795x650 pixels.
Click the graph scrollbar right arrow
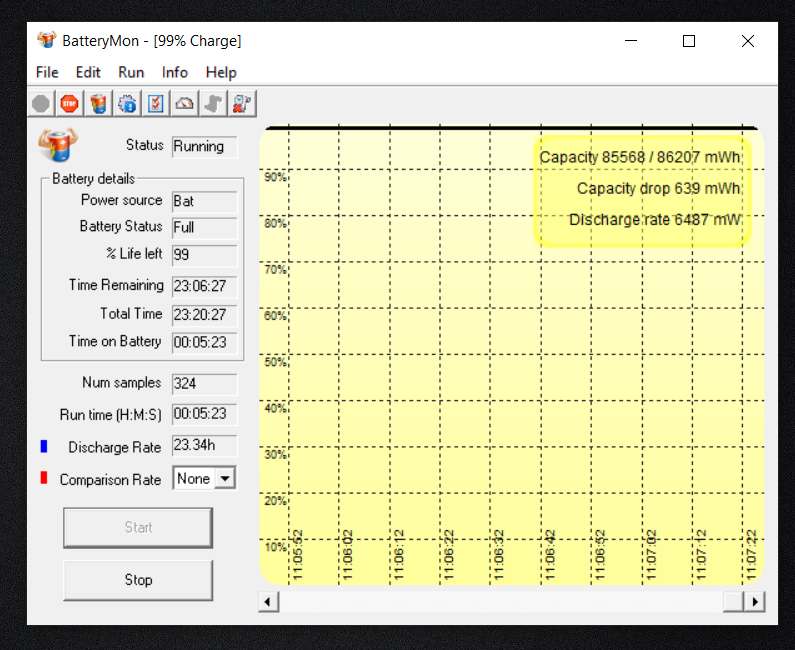pyautogui.click(x=755, y=602)
